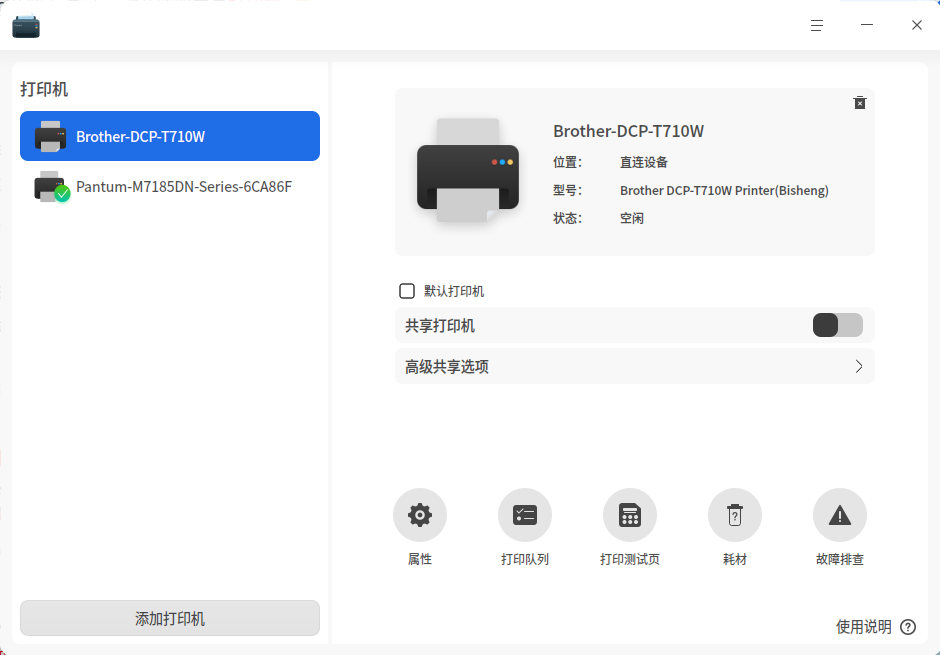Select Pantum-M7185DN-Series-6CA86F in printer list
This screenshot has height=655, width=940.
point(170,186)
